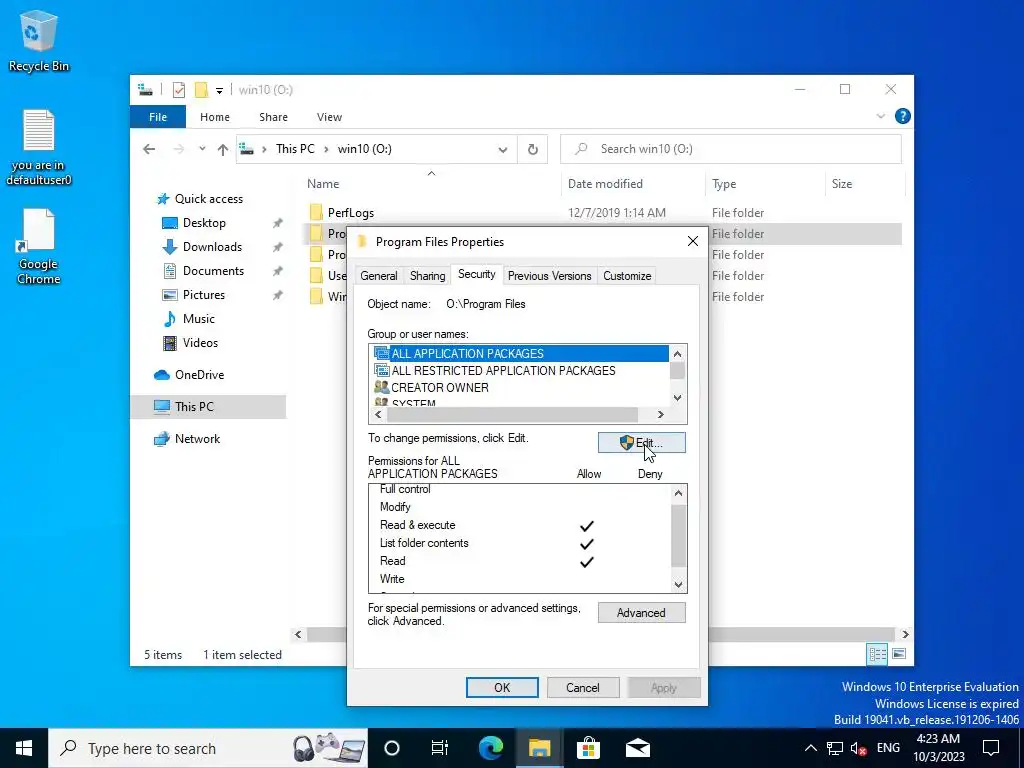Click 'This PC' in the address breadcrumb
The height and width of the screenshot is (768, 1024).
pyautogui.click(x=295, y=149)
